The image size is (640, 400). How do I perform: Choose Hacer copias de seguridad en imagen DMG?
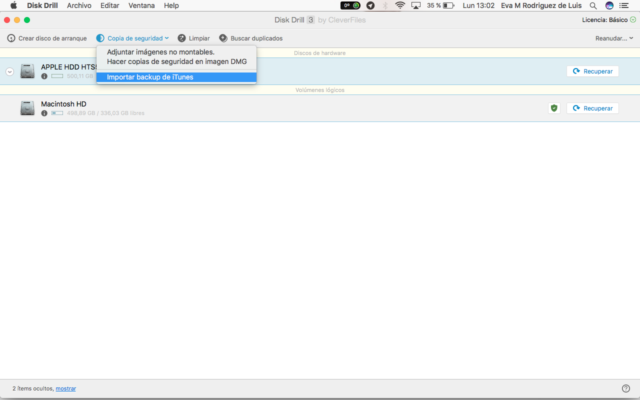pyautogui.click(x=176, y=62)
